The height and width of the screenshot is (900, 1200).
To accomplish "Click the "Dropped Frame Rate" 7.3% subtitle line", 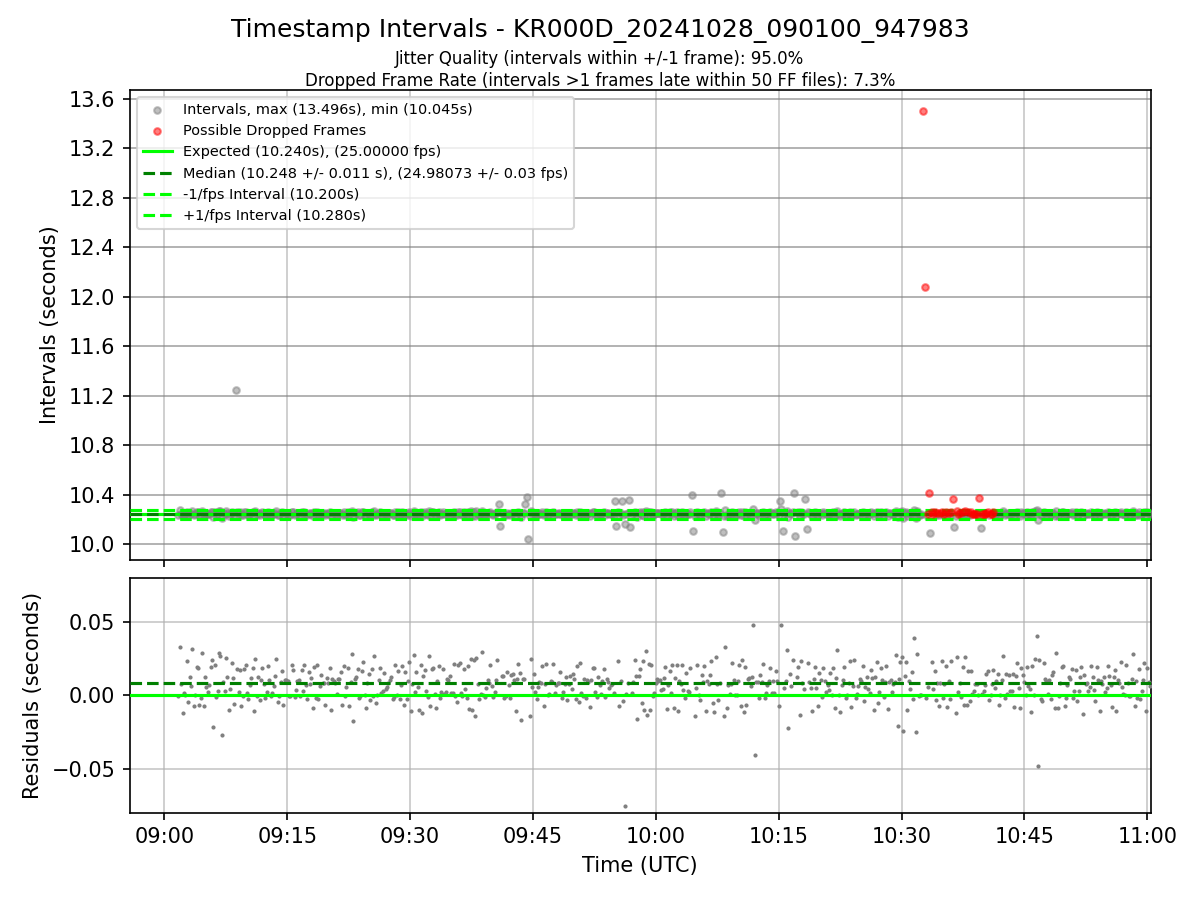I will [600, 80].
